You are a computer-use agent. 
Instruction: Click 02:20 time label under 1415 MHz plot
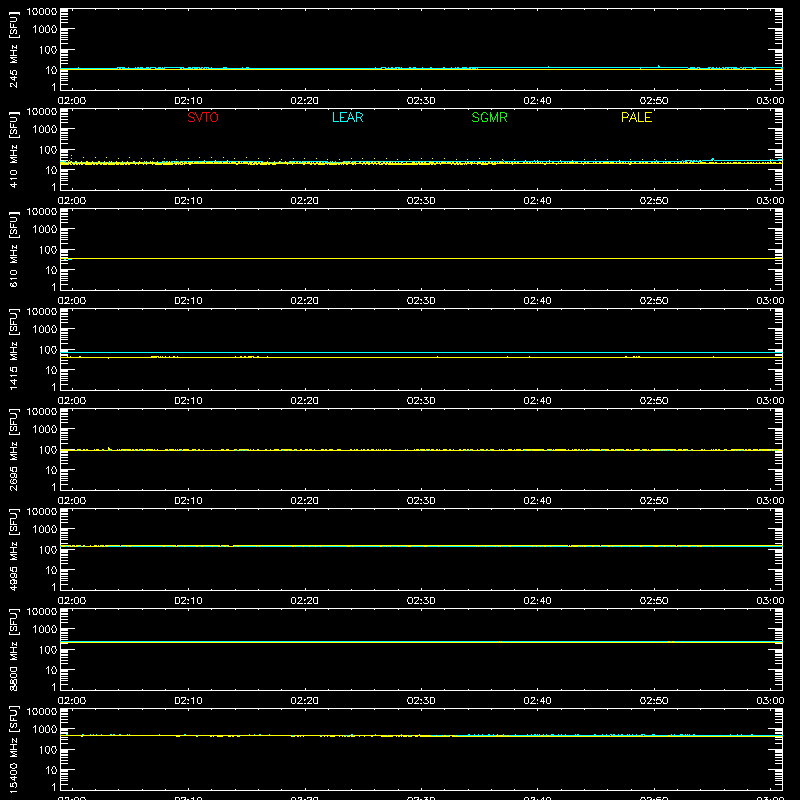(305, 401)
